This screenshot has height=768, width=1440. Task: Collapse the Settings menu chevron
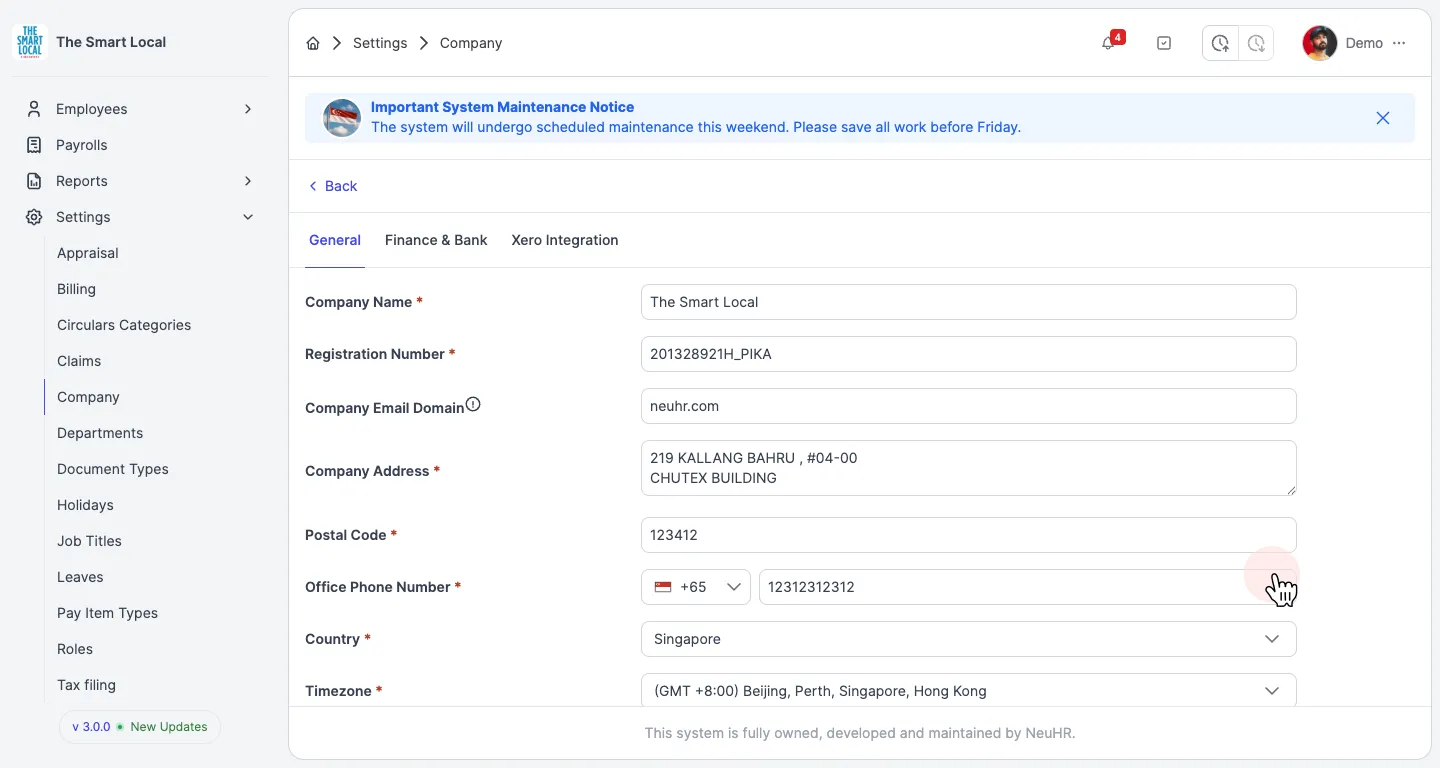coord(248,217)
